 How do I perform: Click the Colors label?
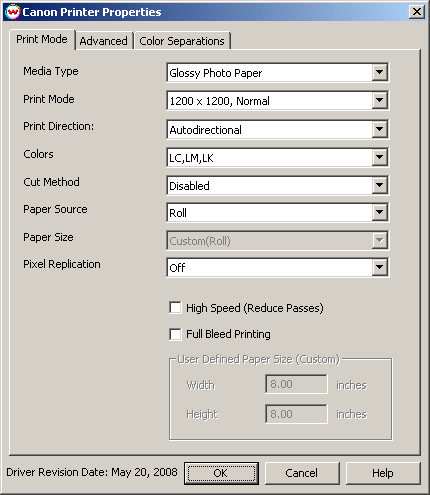pyautogui.click(x=38, y=154)
